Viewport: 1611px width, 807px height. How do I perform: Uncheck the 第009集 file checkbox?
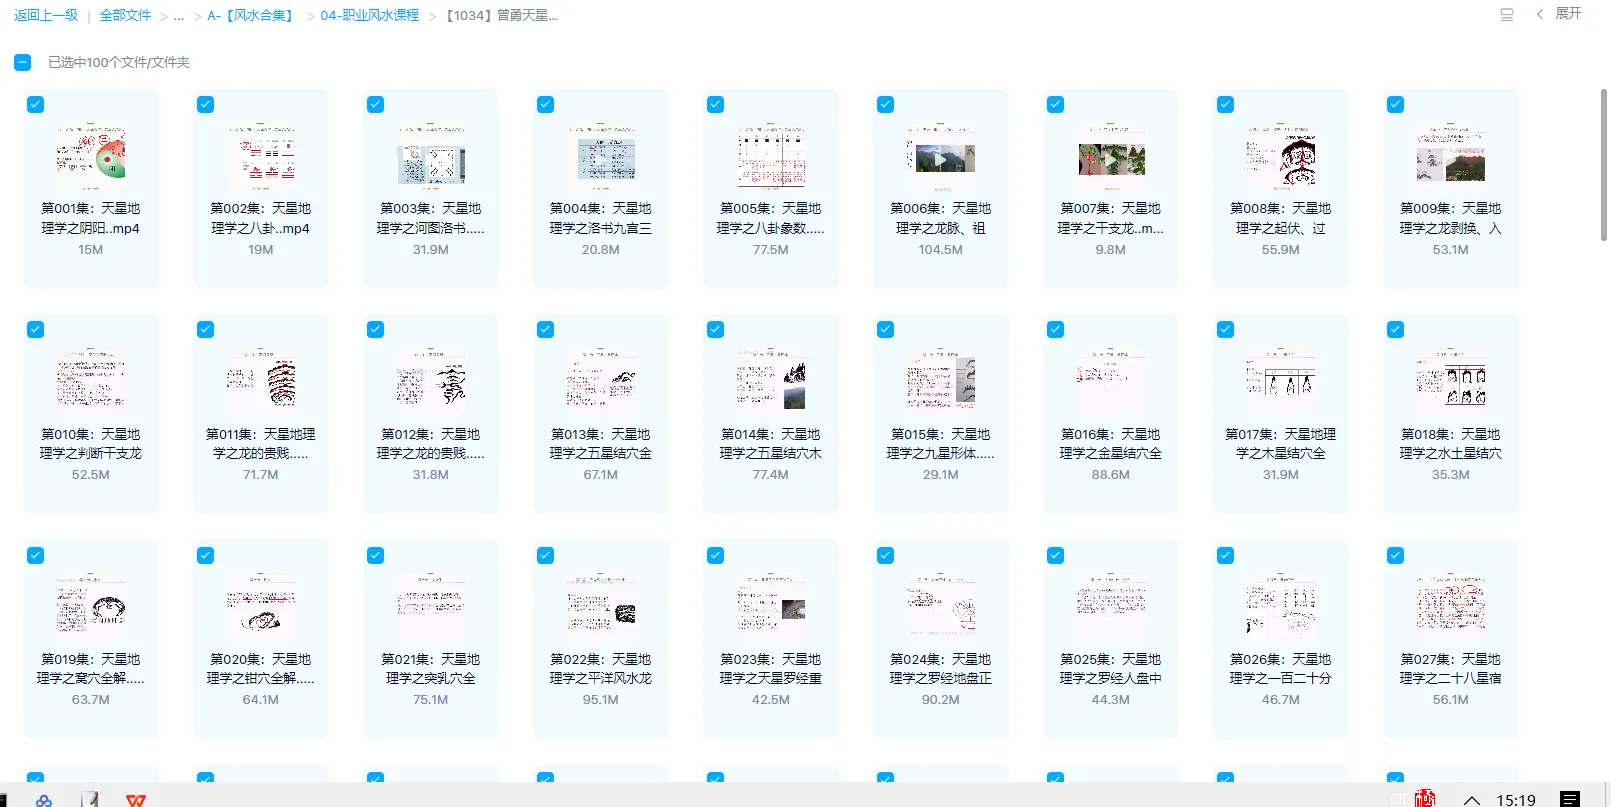pyautogui.click(x=1396, y=104)
